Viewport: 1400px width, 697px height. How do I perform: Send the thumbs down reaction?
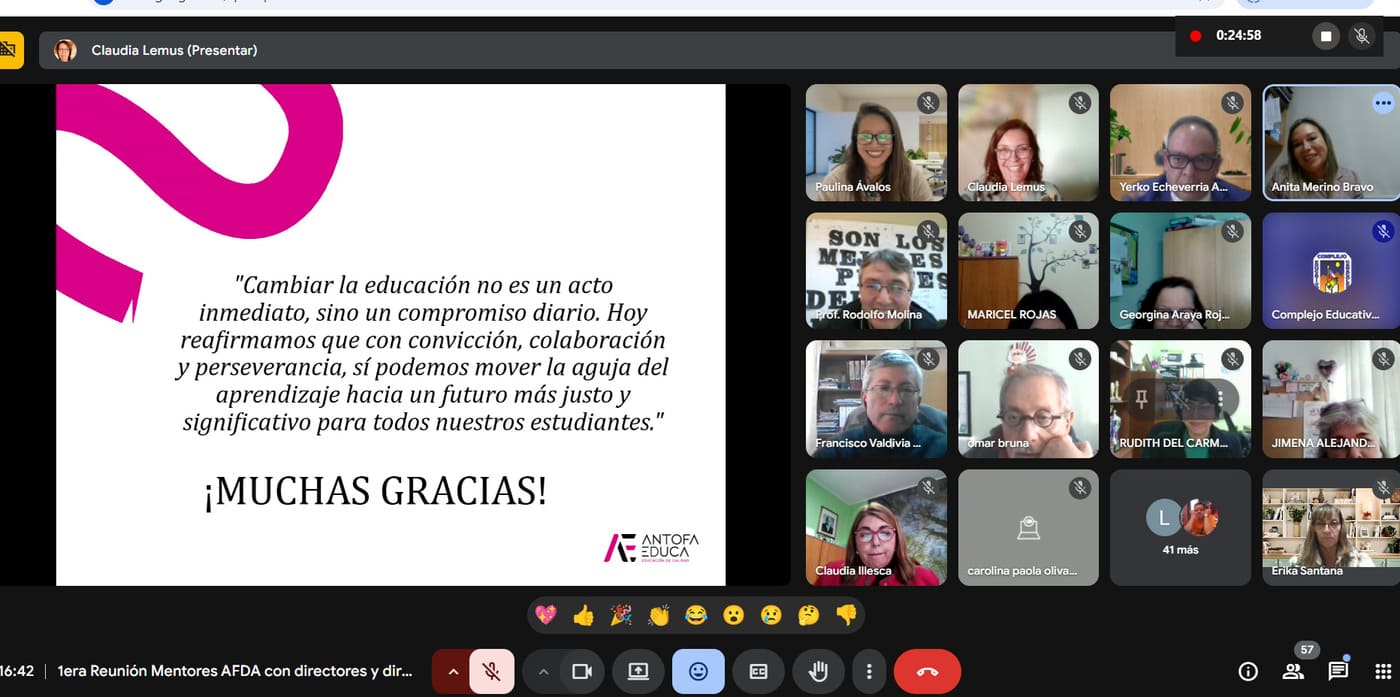coord(846,615)
